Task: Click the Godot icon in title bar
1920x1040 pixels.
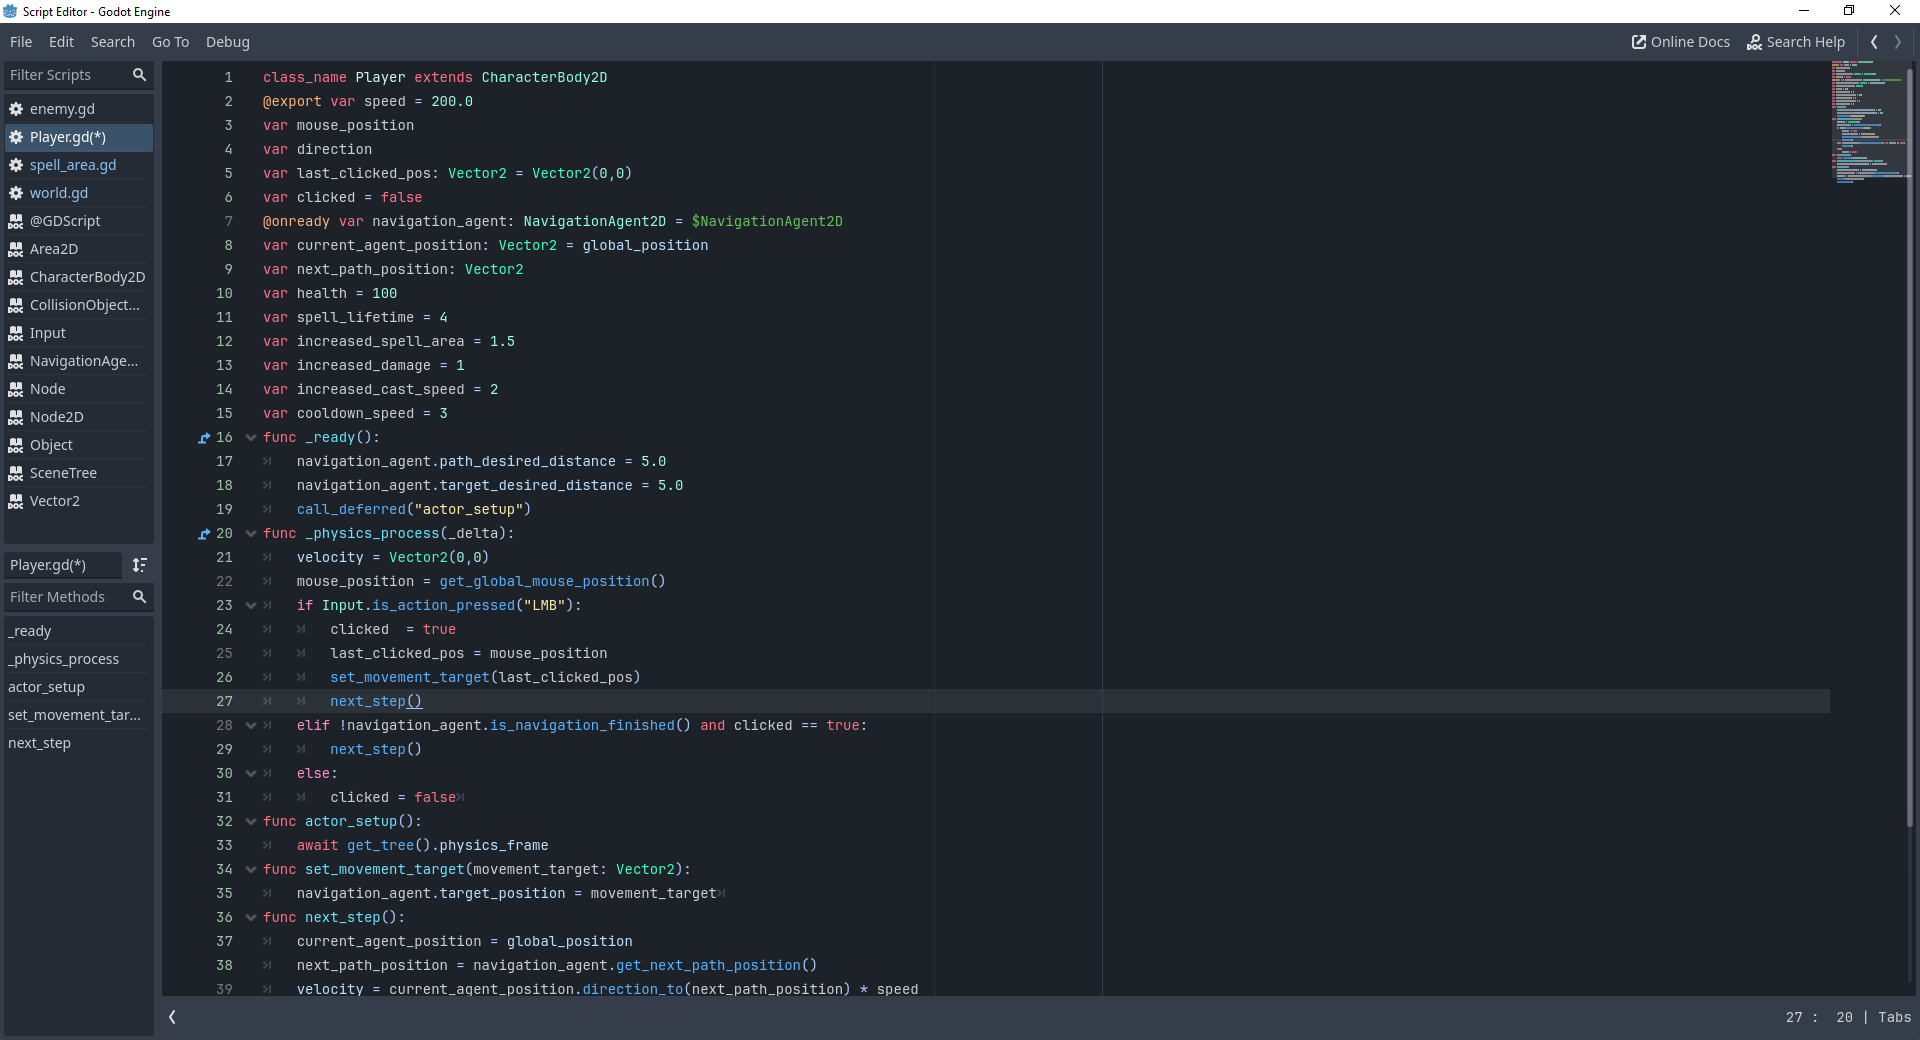Action: tap(10, 11)
